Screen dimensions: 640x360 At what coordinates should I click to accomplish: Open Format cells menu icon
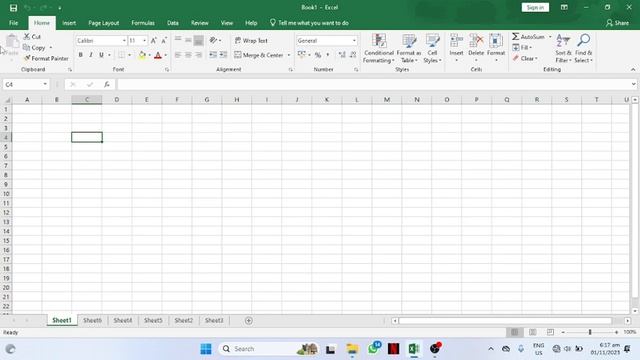pos(496,41)
